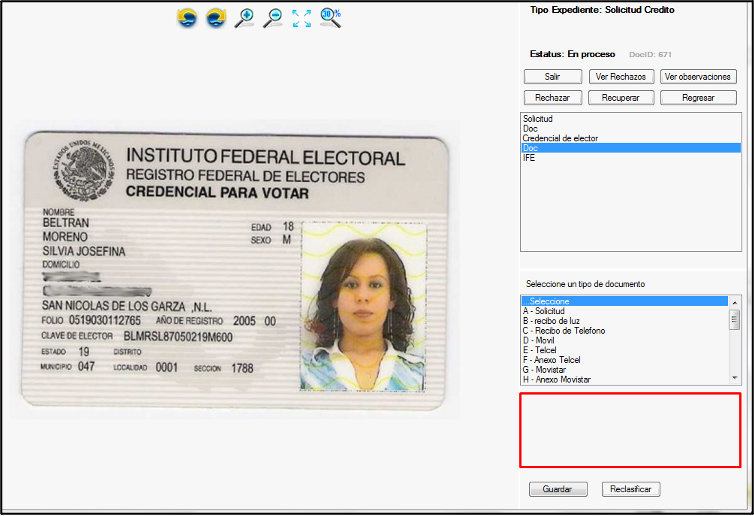Choose 'E - Telcel' document type
This screenshot has width=754, height=516.
pos(540,350)
